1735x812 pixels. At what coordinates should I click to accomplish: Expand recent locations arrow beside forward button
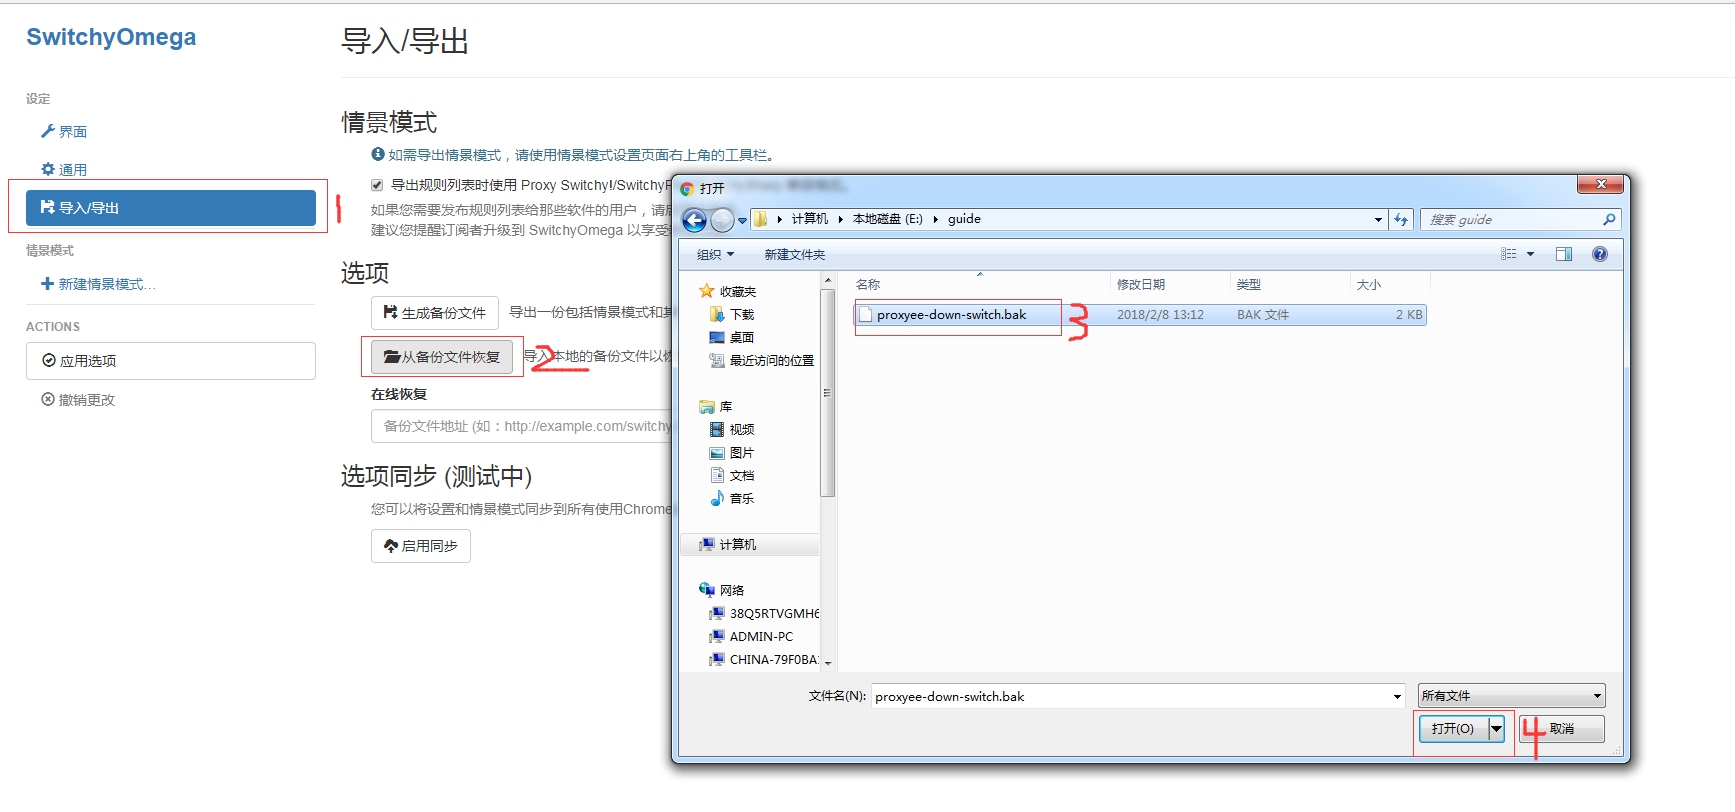[742, 220]
